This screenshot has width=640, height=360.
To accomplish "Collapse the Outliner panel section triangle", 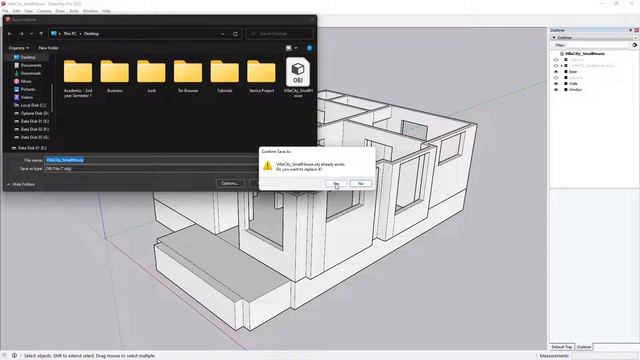I will pyautogui.click(x=554, y=38).
